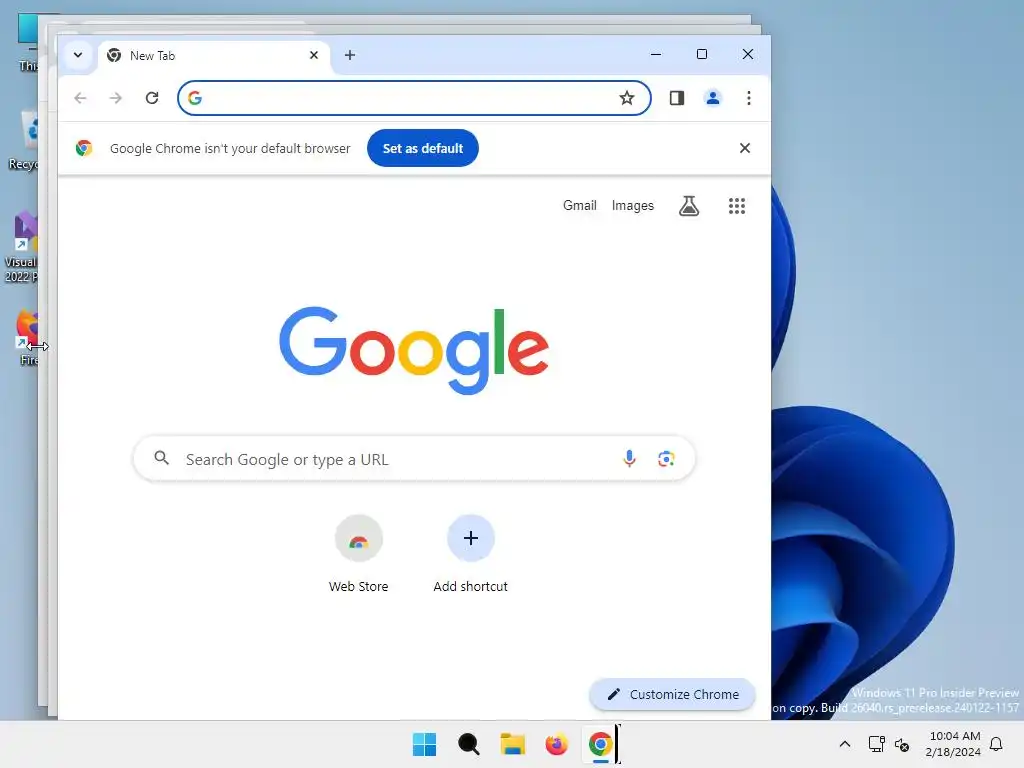Click the Google logo
This screenshot has width=1024, height=768.
(414, 350)
